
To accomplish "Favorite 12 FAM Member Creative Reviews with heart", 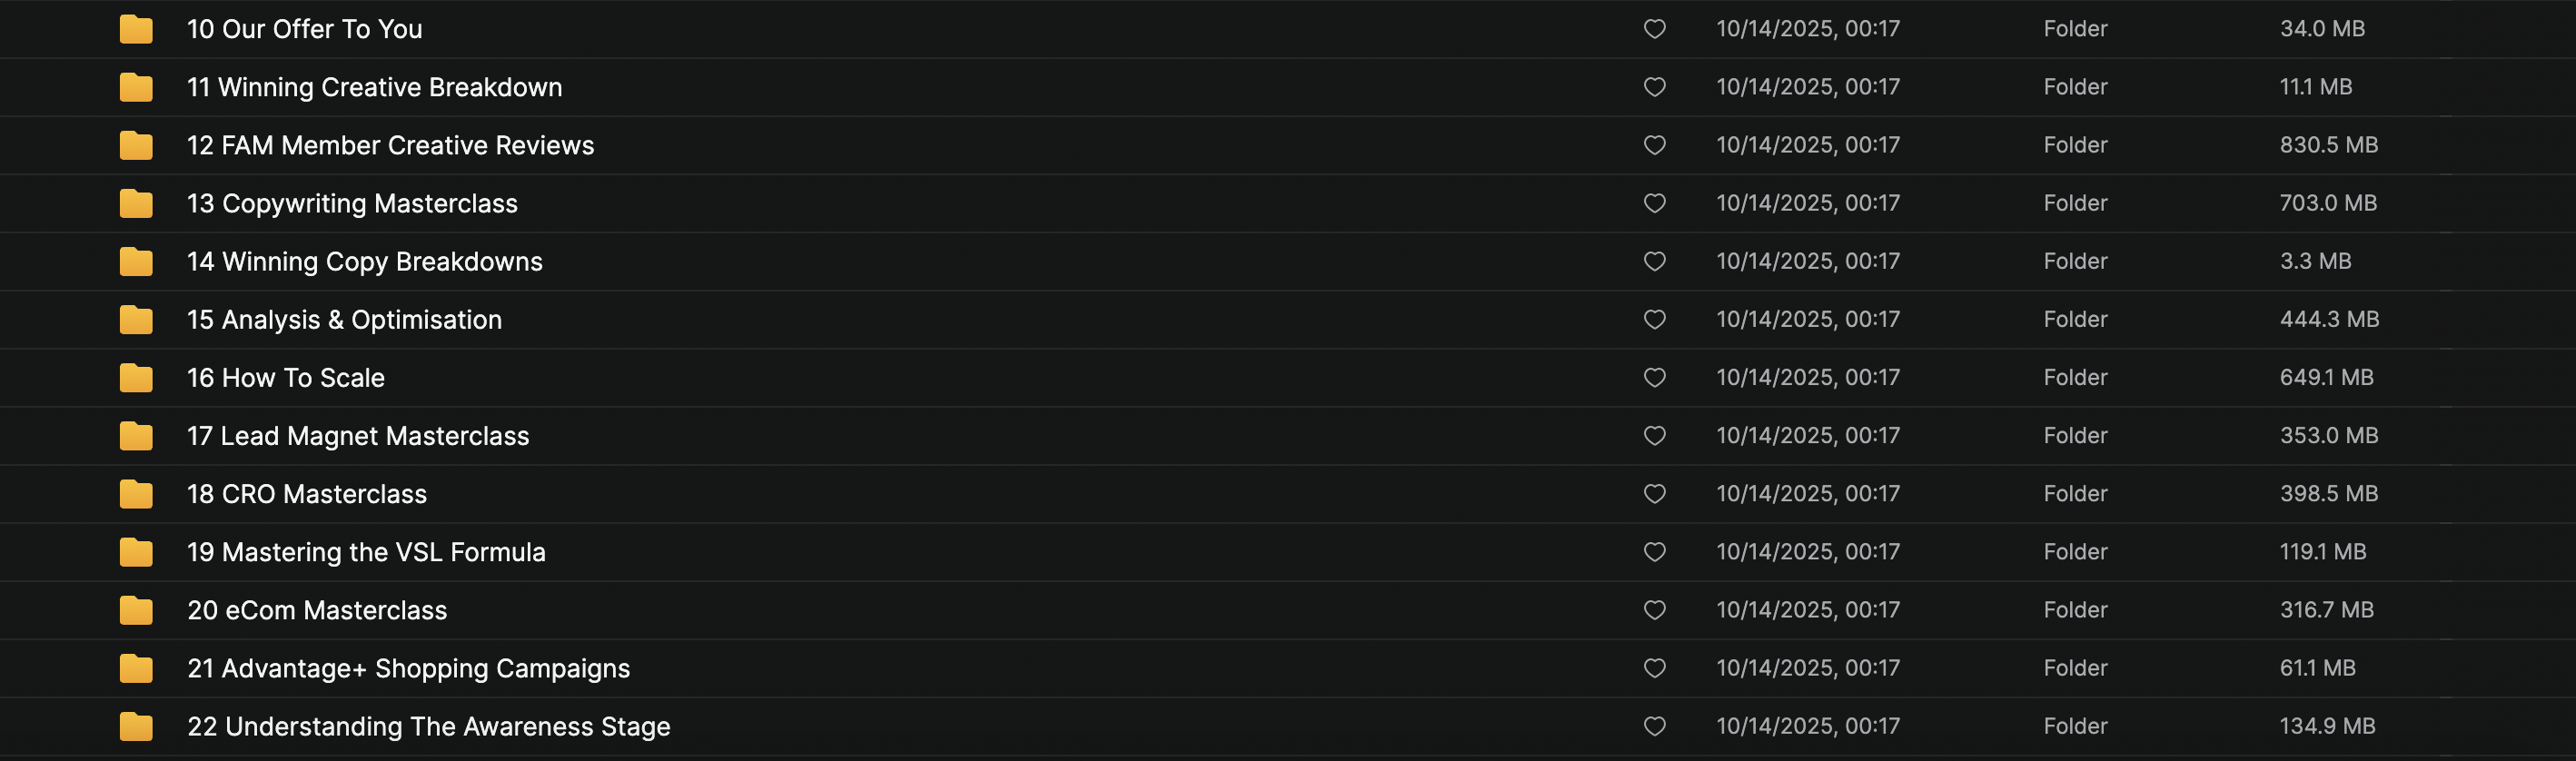I will (x=1654, y=145).
